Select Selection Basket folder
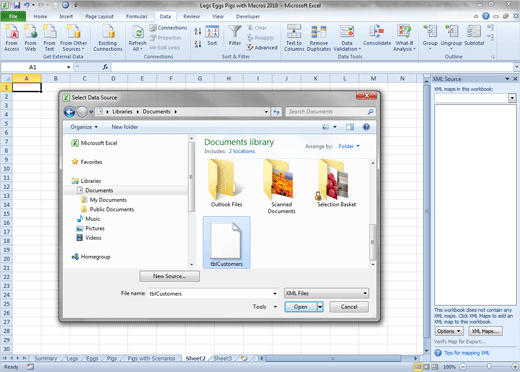The width and height of the screenshot is (520, 372). coord(336,183)
